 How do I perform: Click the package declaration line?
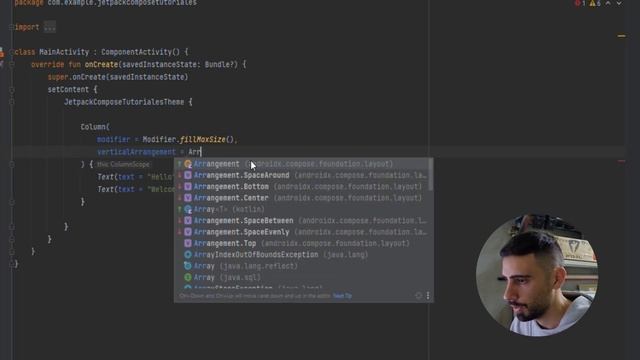click(106, 3)
